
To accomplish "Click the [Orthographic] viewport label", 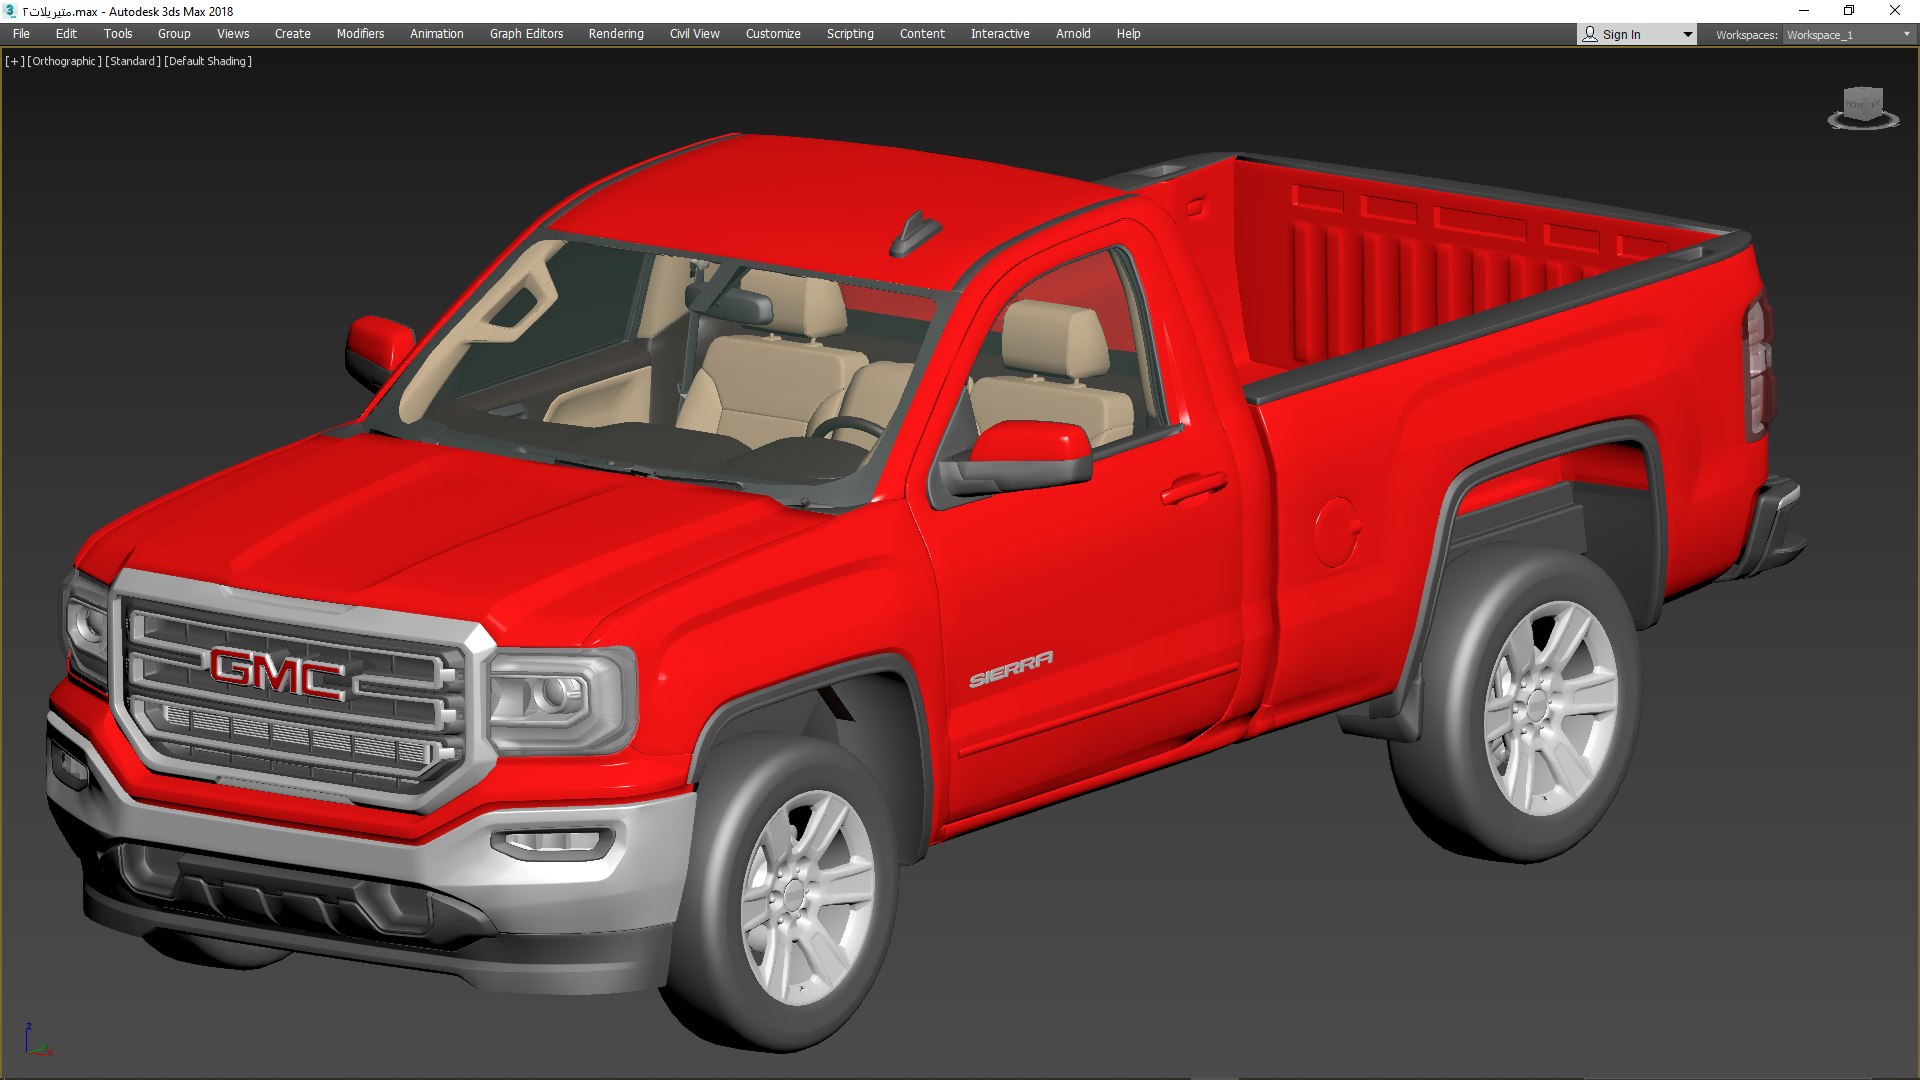I will 64,61.
